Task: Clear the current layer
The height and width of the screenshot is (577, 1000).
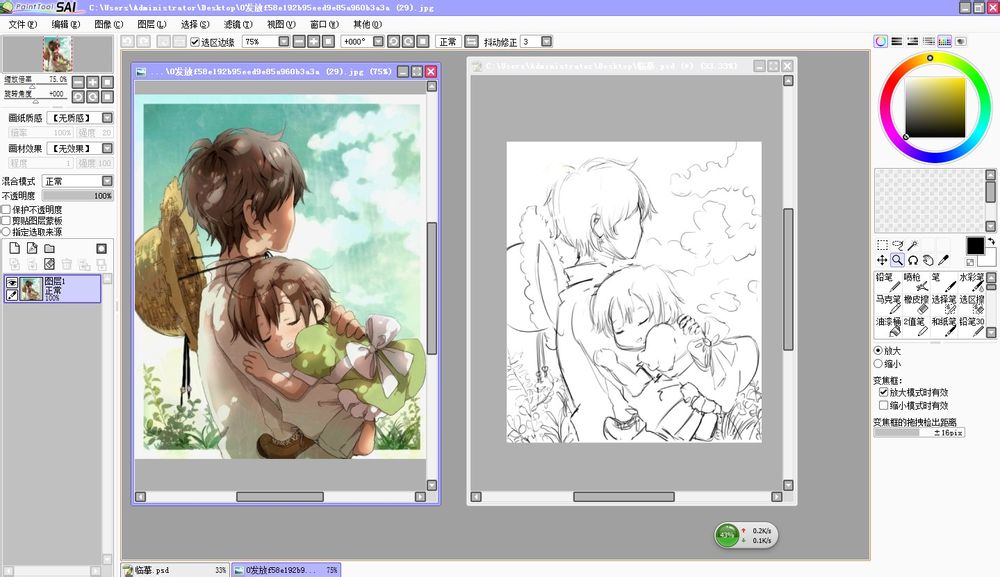Action: [49, 264]
